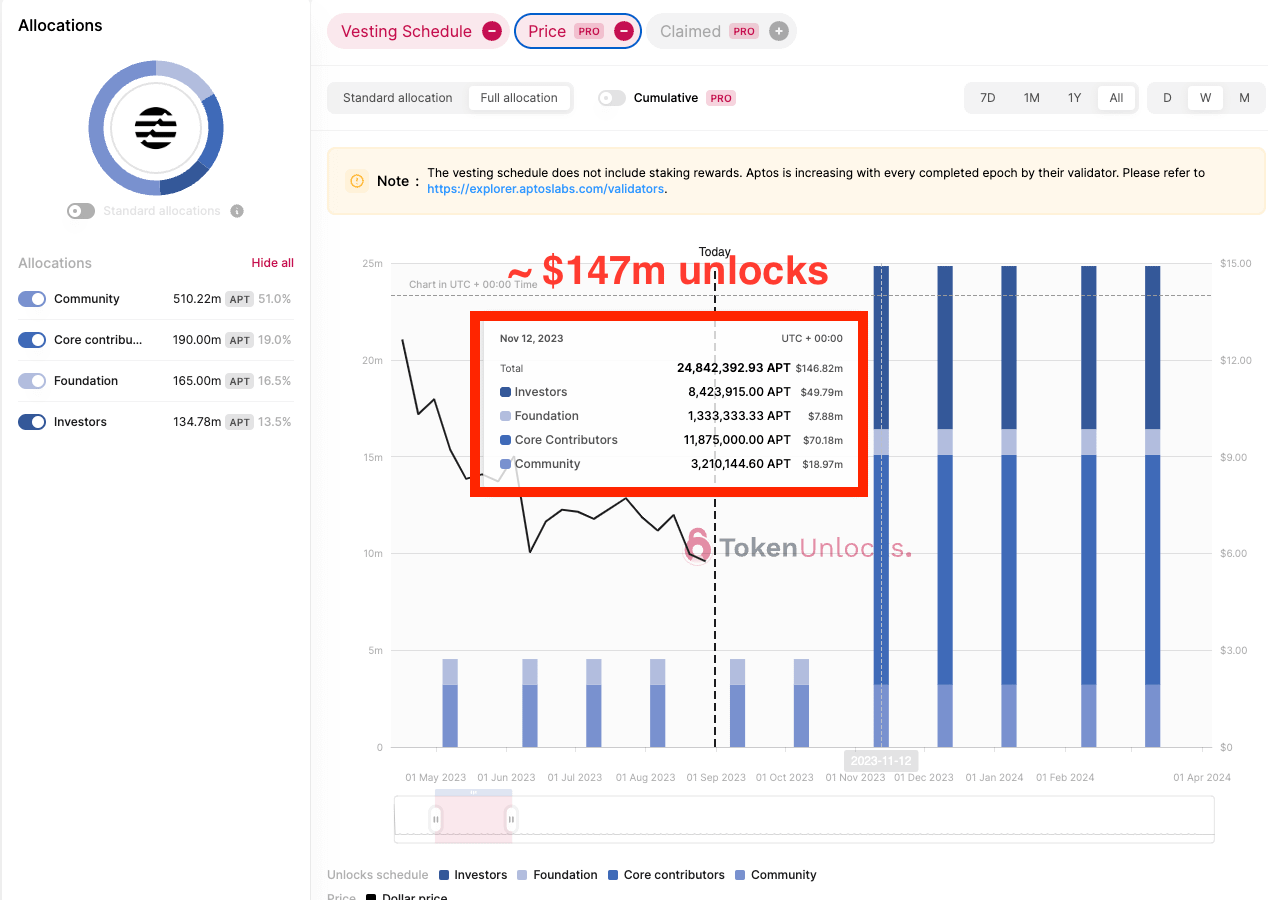Click the 165.00m Foundation value
The height and width of the screenshot is (900, 1268).
tap(197, 381)
